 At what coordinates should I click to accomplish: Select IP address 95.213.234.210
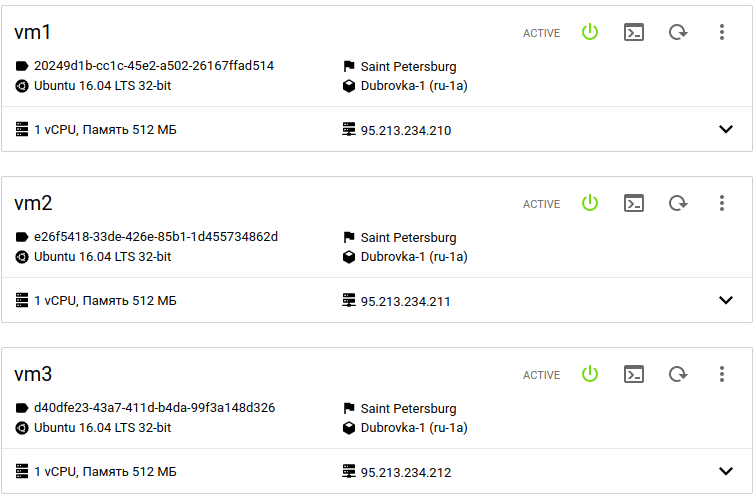pos(406,130)
